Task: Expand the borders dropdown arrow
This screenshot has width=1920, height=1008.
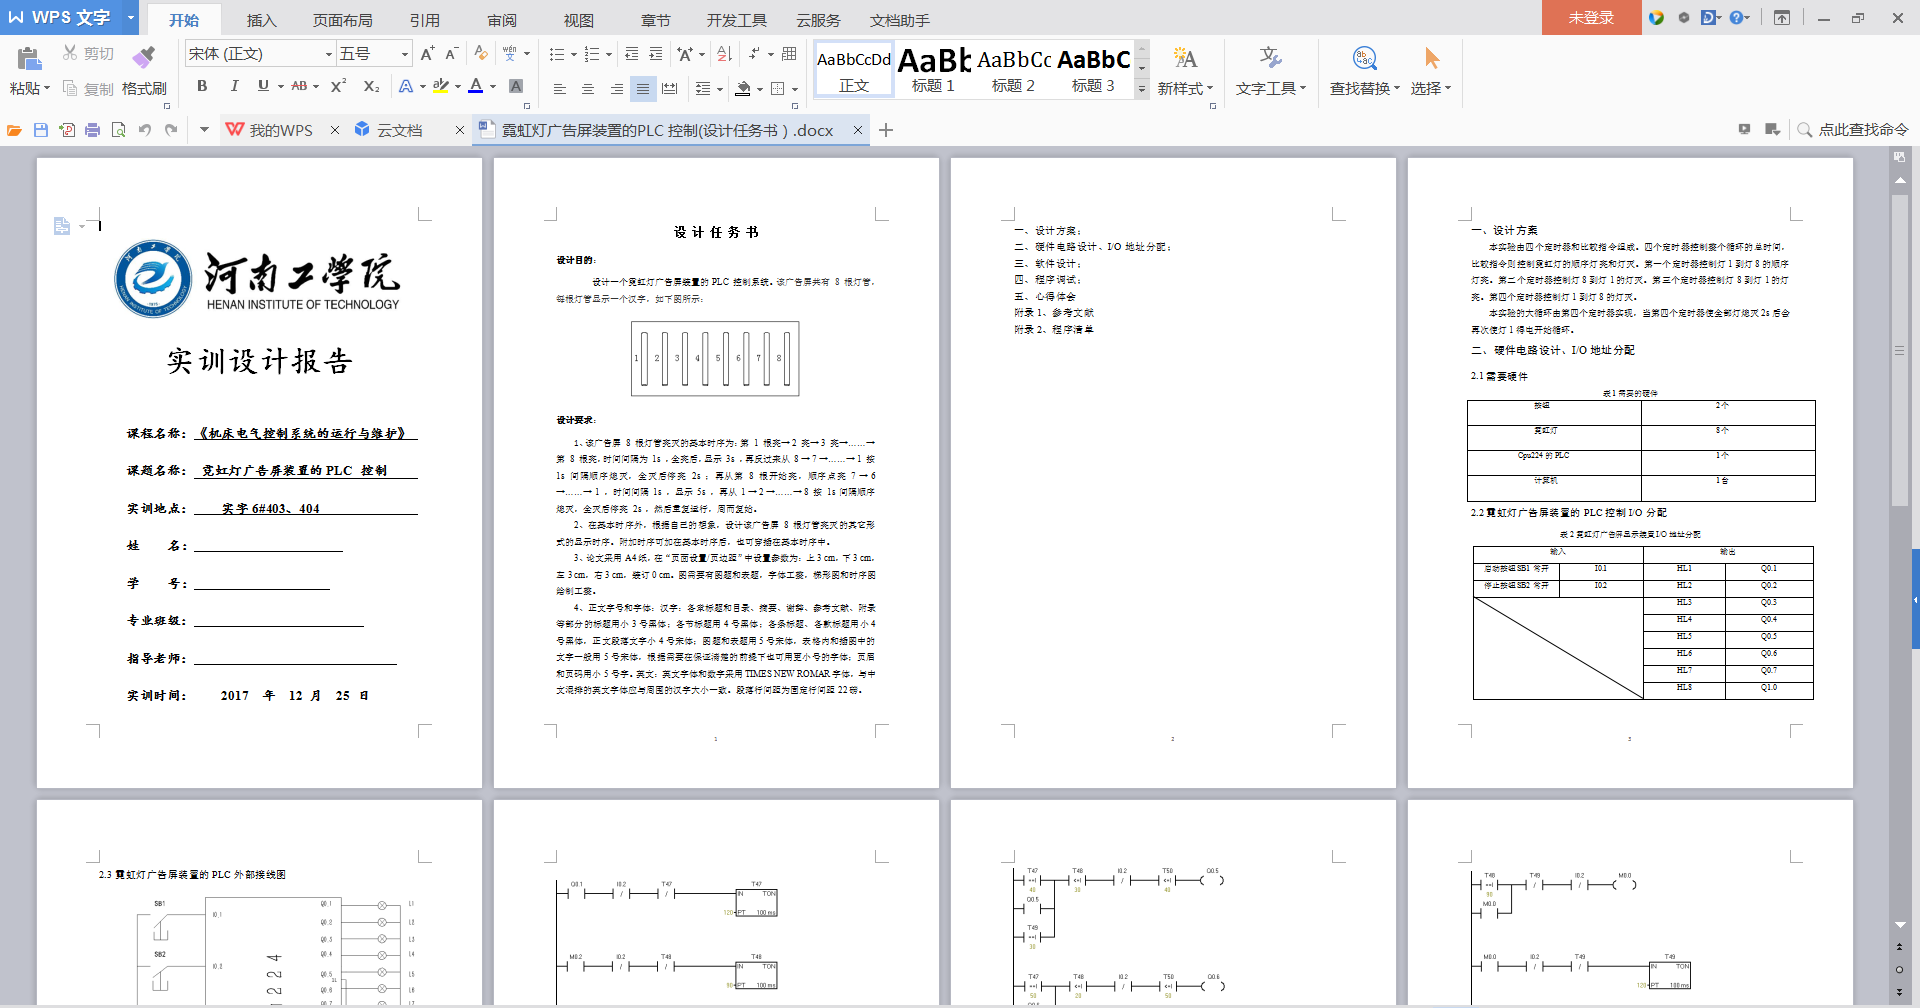Action: [794, 89]
